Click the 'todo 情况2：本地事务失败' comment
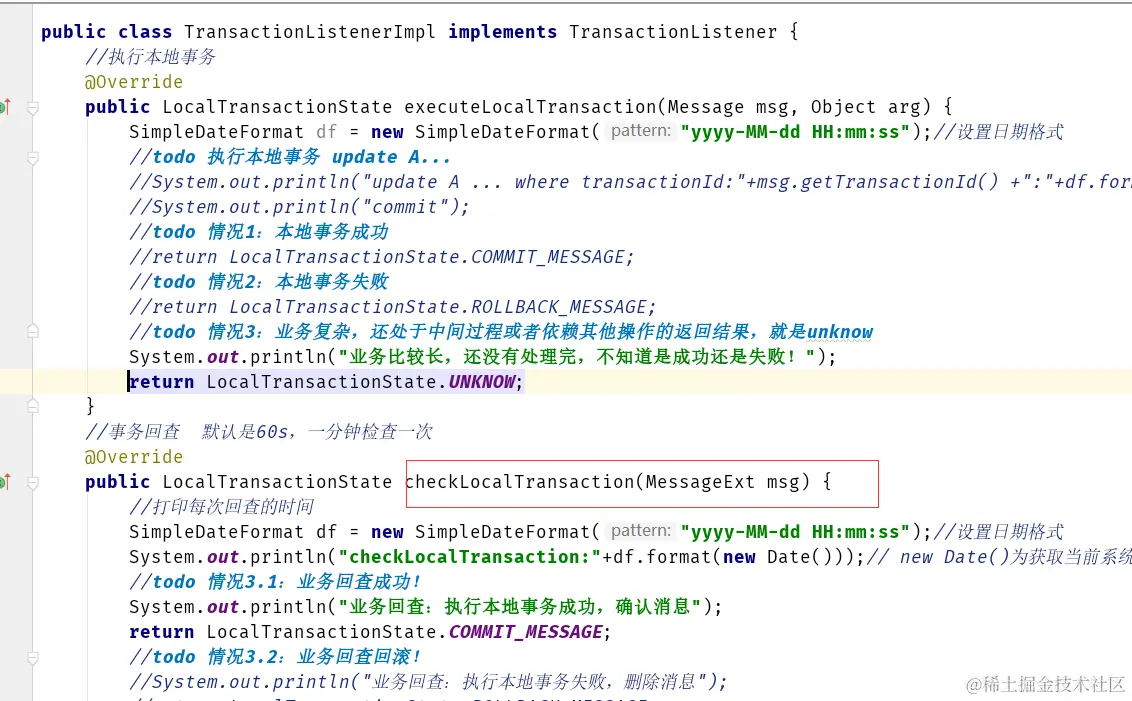Image resolution: width=1132 pixels, height=701 pixels. (258, 282)
